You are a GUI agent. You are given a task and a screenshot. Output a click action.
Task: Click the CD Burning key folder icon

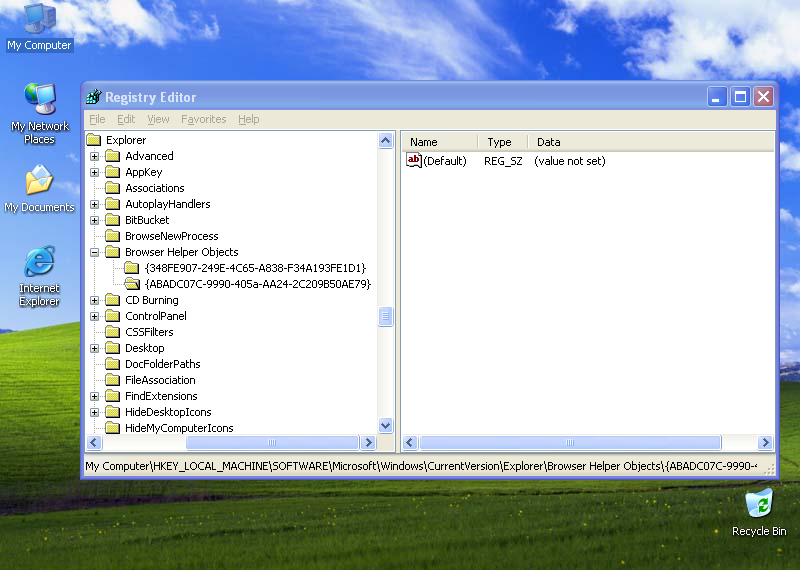(x=113, y=300)
